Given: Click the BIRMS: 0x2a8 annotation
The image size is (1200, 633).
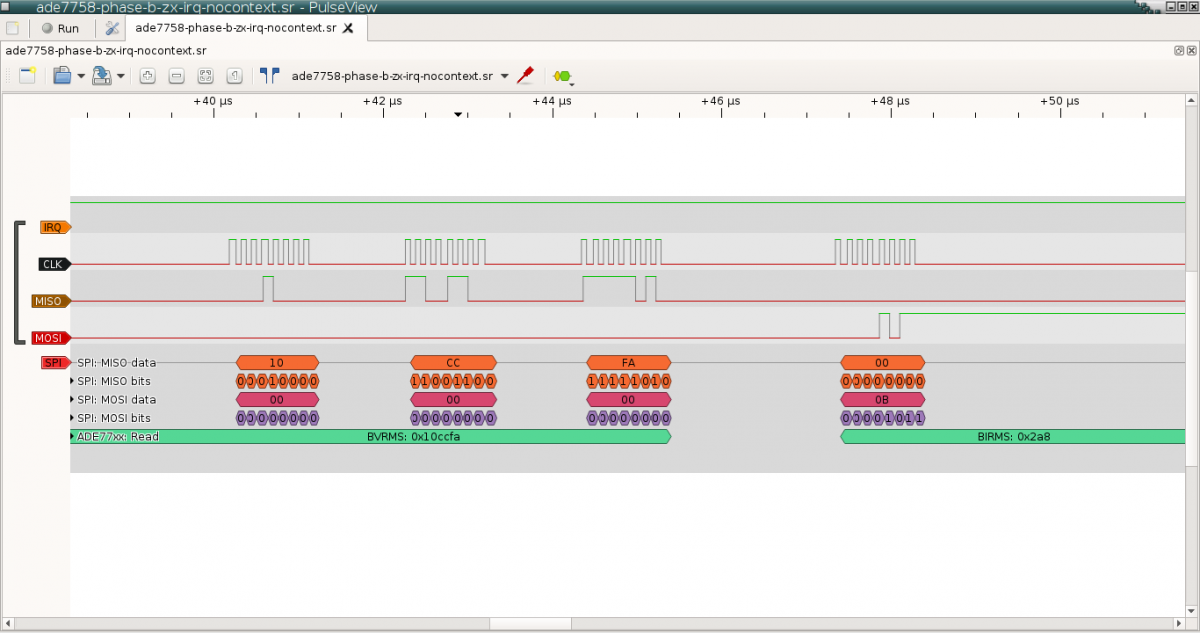Looking at the screenshot, I should click(1013, 437).
